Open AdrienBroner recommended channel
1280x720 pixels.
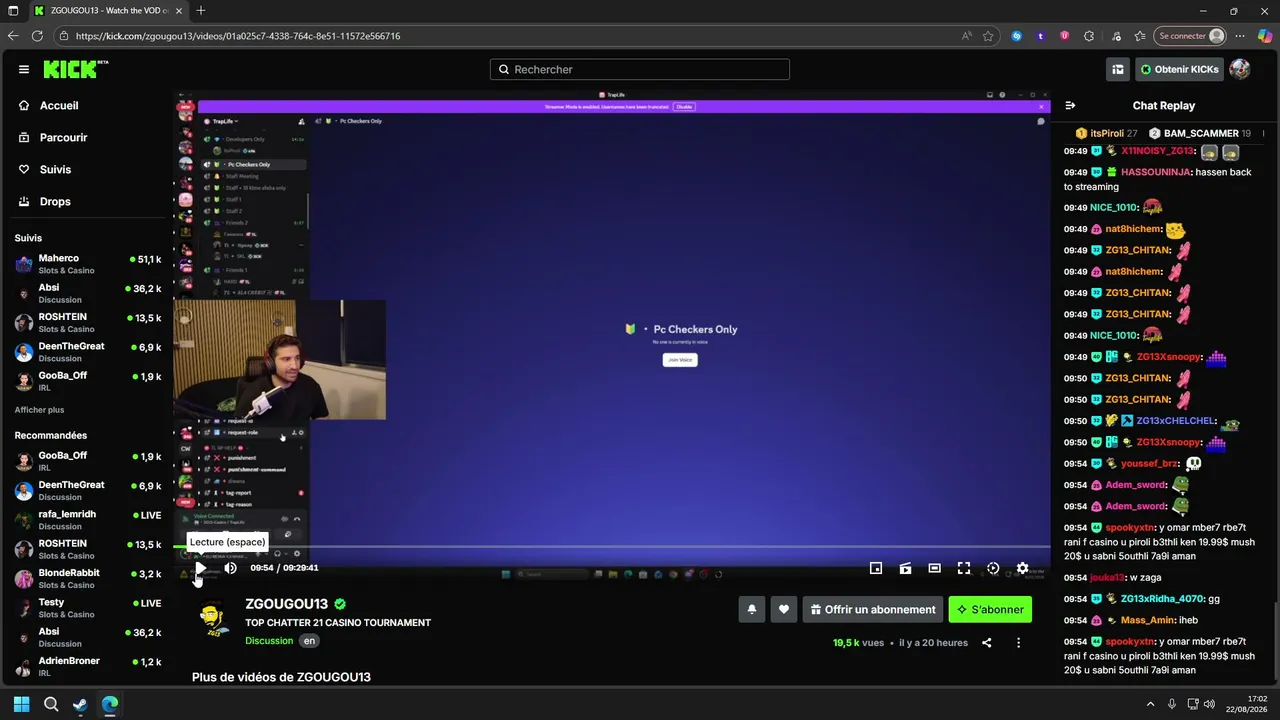coord(87,667)
